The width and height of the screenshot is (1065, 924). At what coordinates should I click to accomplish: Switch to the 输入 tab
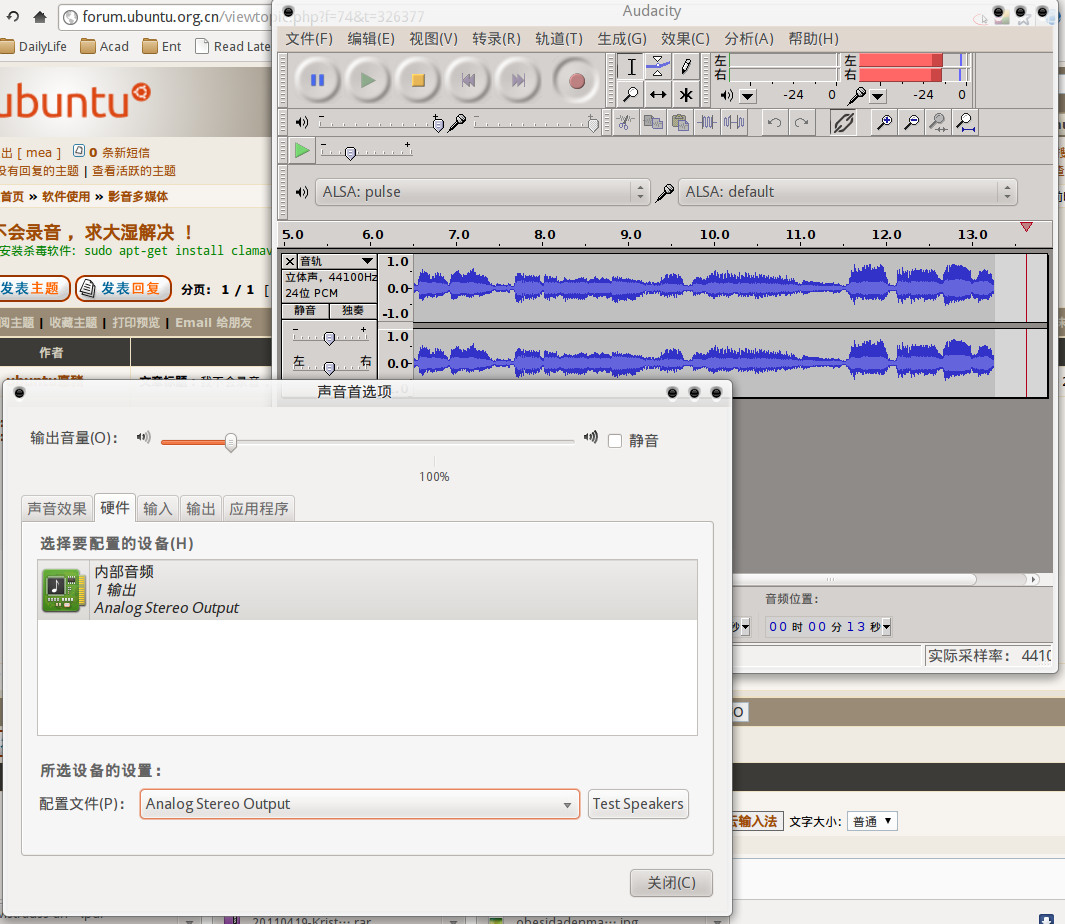(x=158, y=509)
